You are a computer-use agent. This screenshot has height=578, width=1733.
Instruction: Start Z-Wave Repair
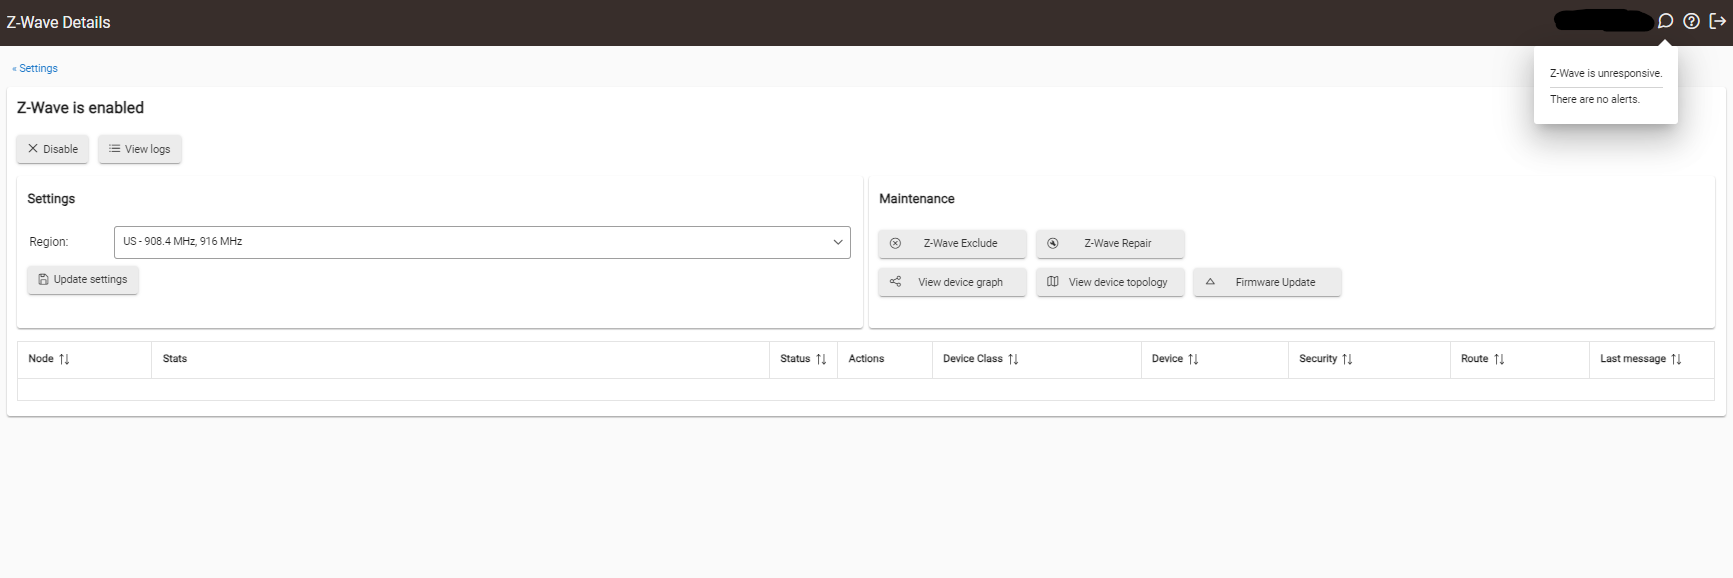pyautogui.click(x=1110, y=243)
